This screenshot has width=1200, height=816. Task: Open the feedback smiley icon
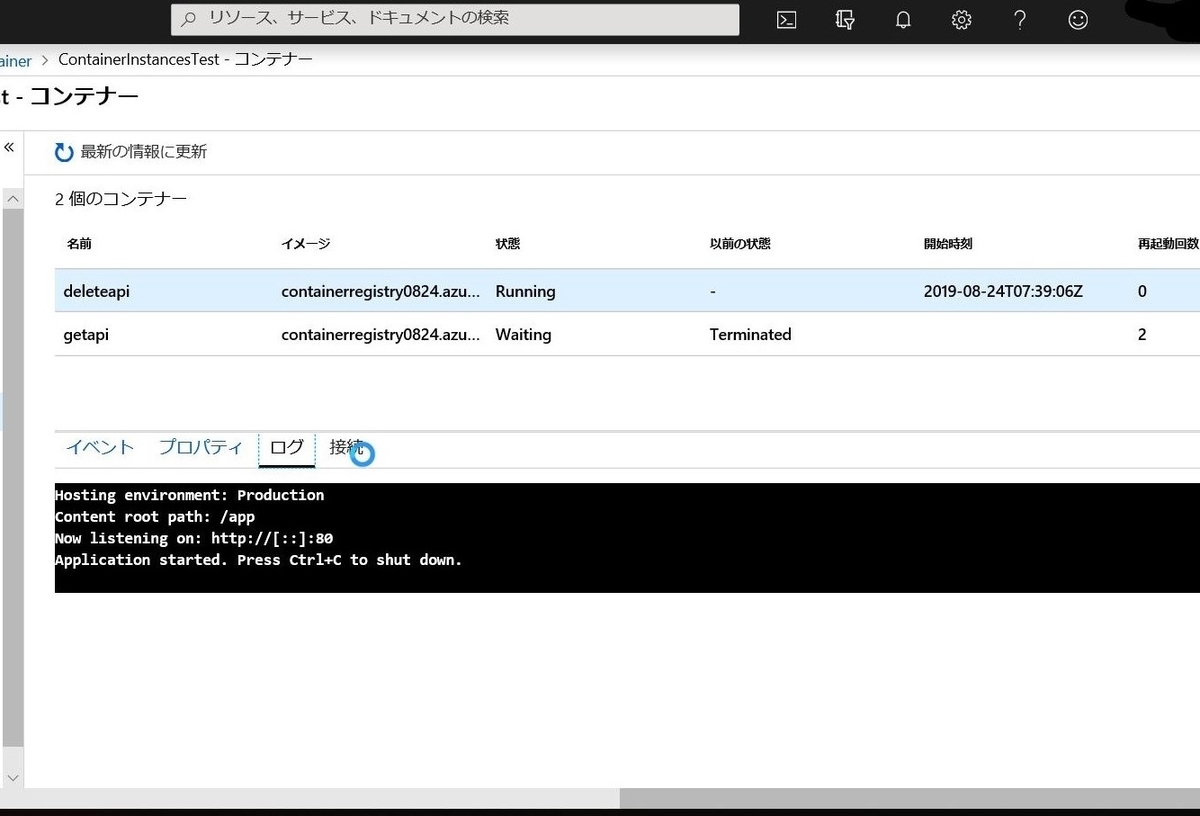click(1077, 20)
